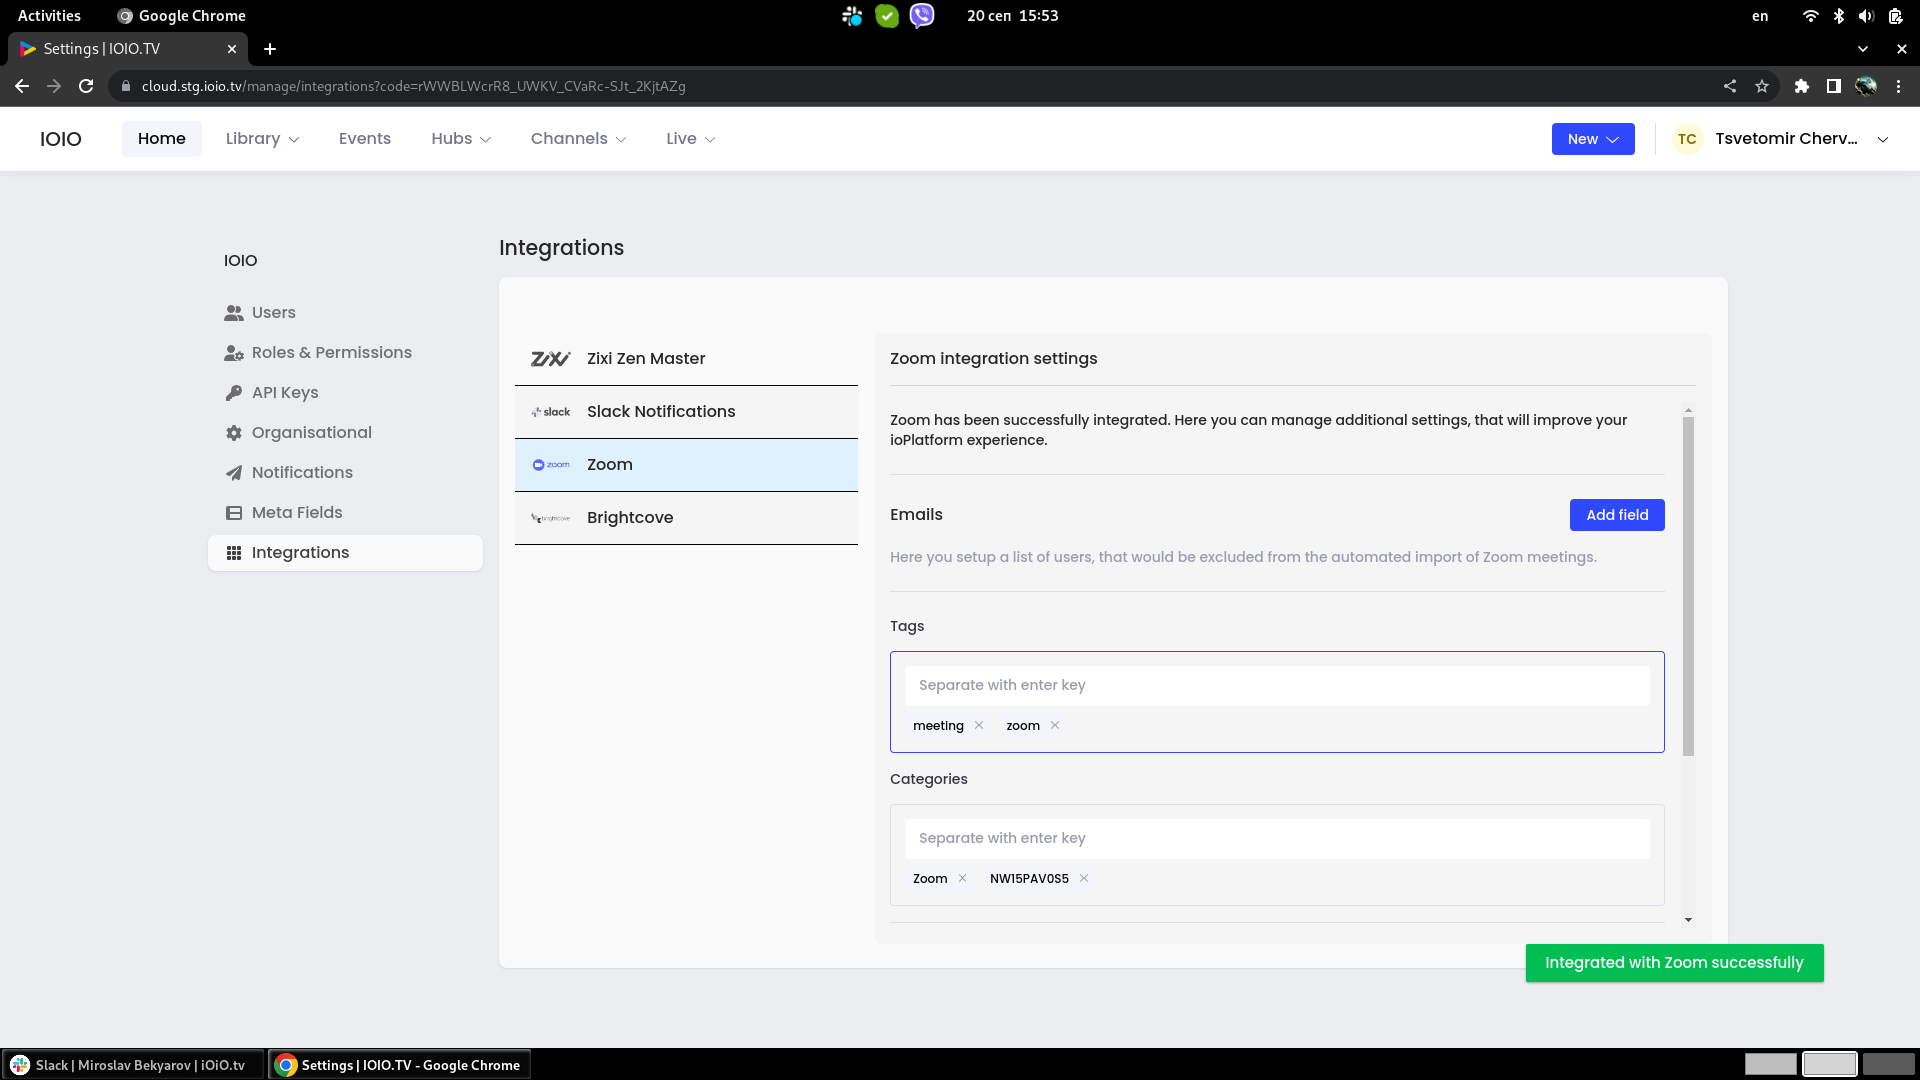This screenshot has height=1080, width=1920.
Task: Share this page from address bar
Action: click(1730, 86)
